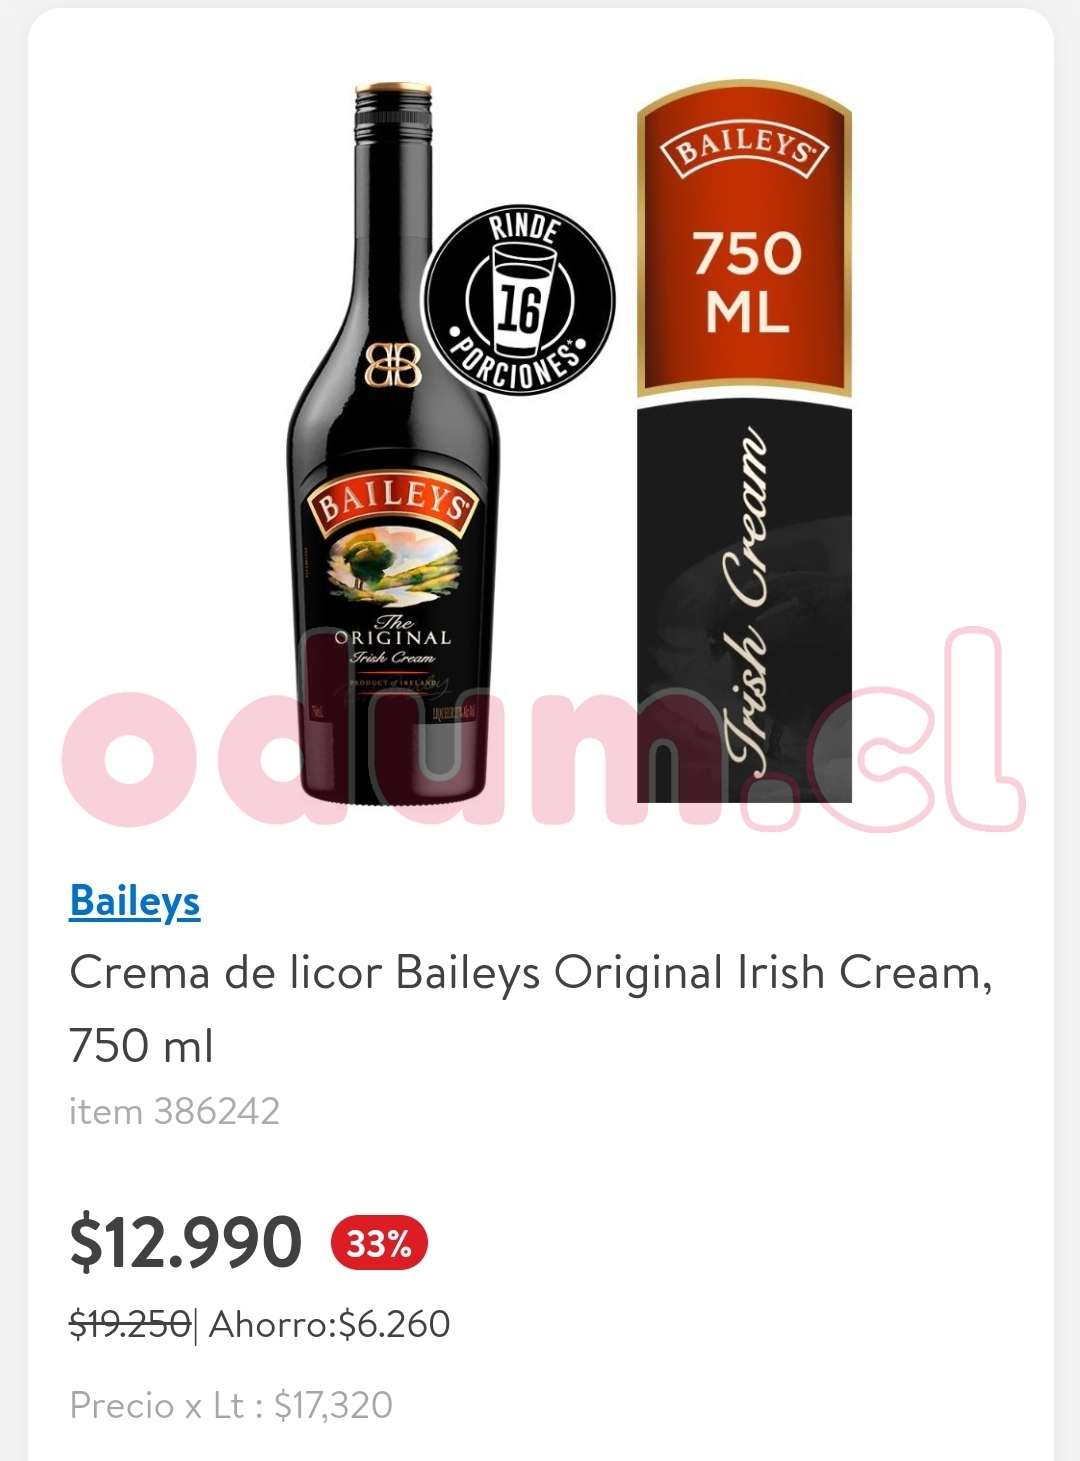Click the crossed-out $19.250 original price
The image size is (1080, 1461).
coord(130,1324)
